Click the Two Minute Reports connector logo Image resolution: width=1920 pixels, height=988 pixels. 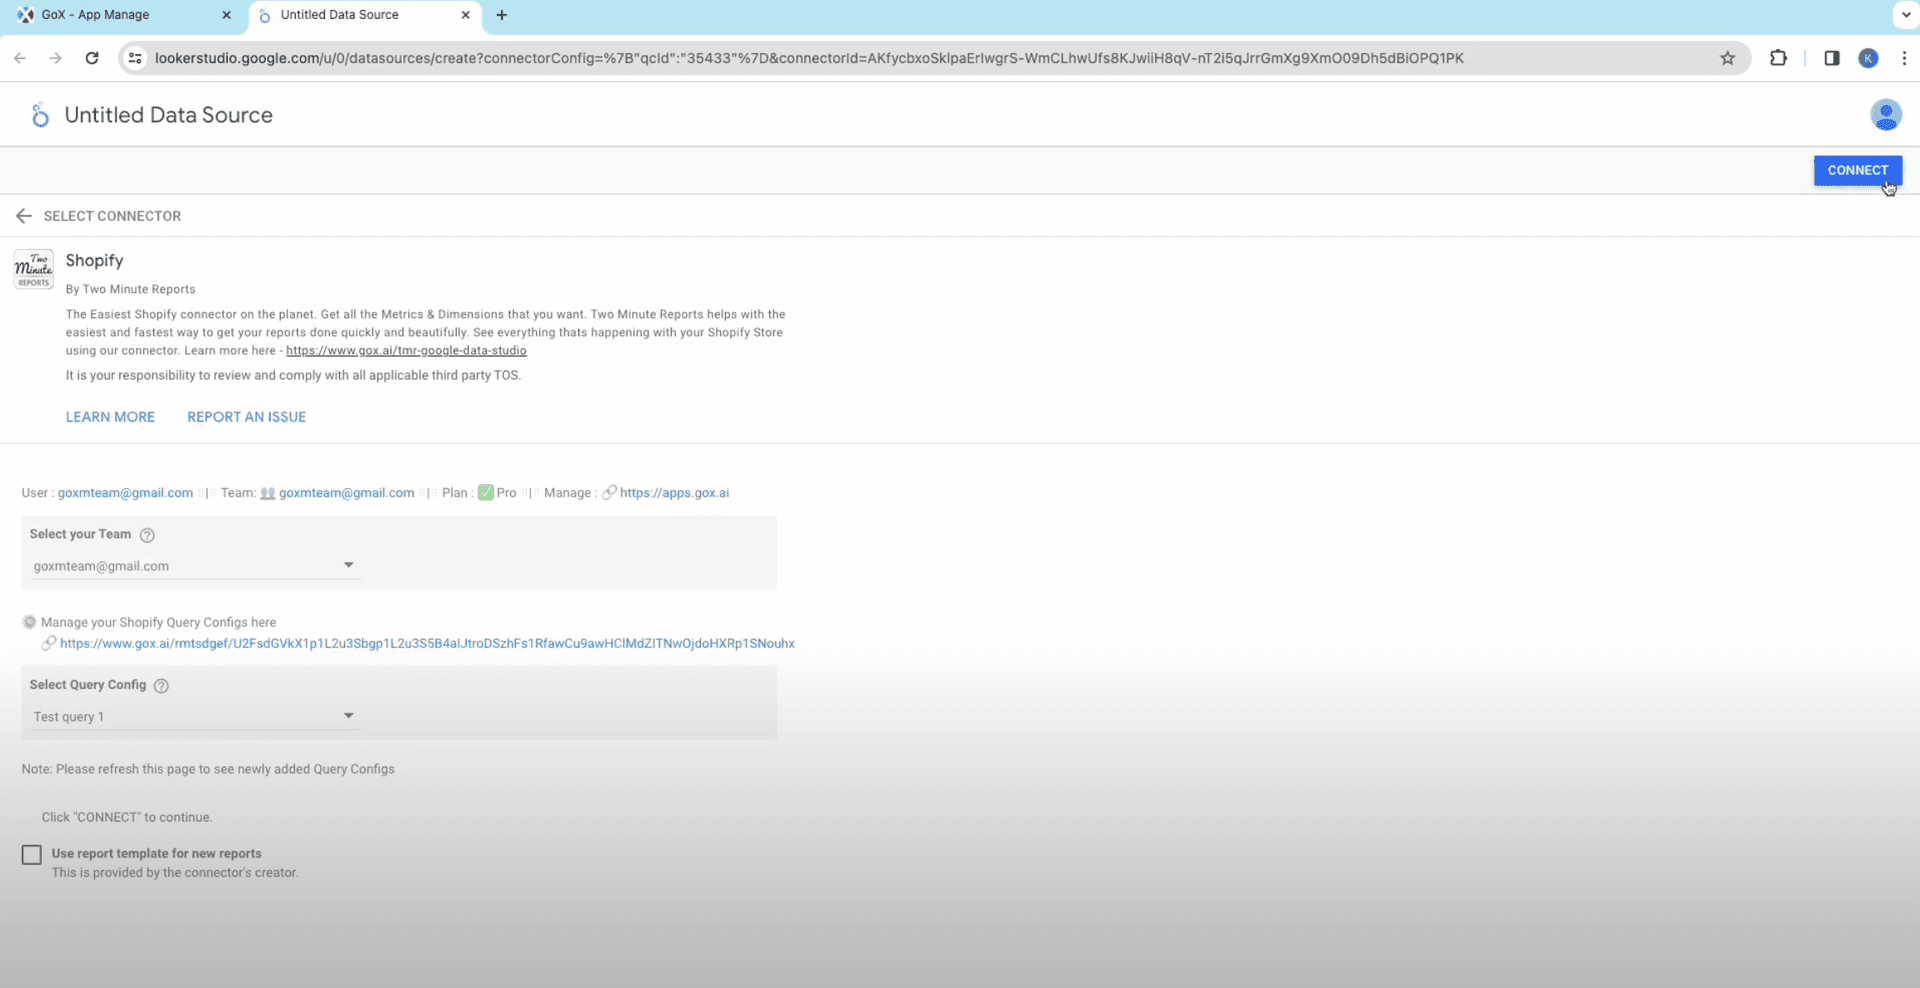point(34,269)
